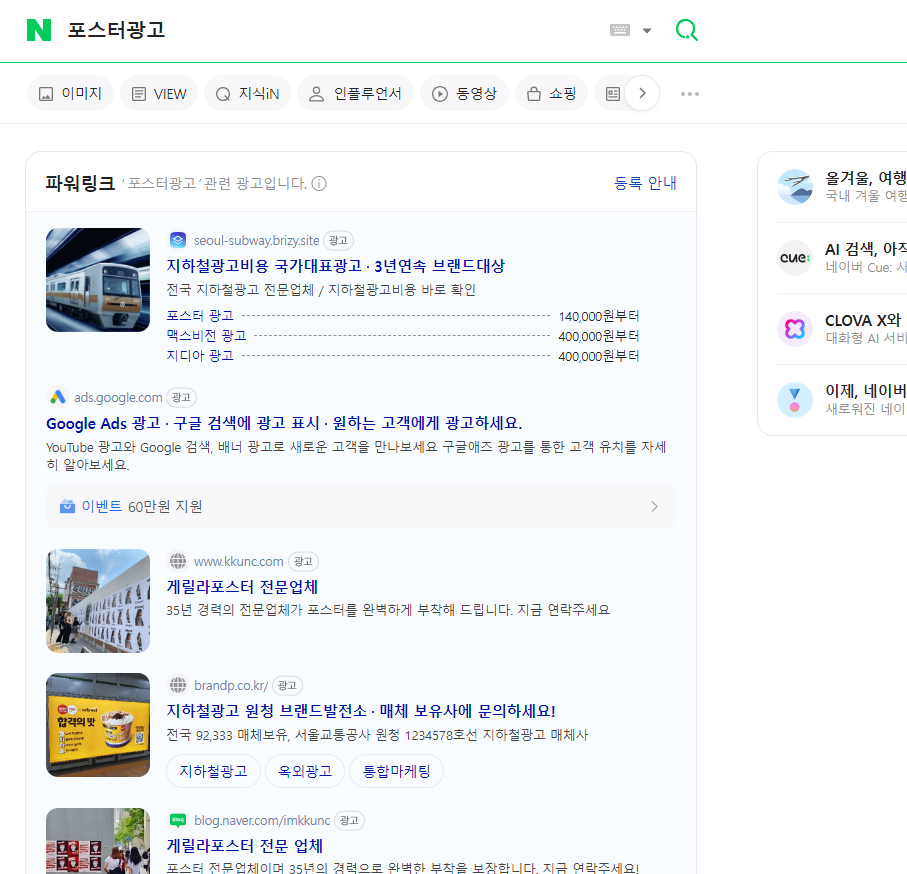Screen dimensions: 907x874
Task: Click the 광고 badge beside www.kkunc.com
Action: click(303, 561)
